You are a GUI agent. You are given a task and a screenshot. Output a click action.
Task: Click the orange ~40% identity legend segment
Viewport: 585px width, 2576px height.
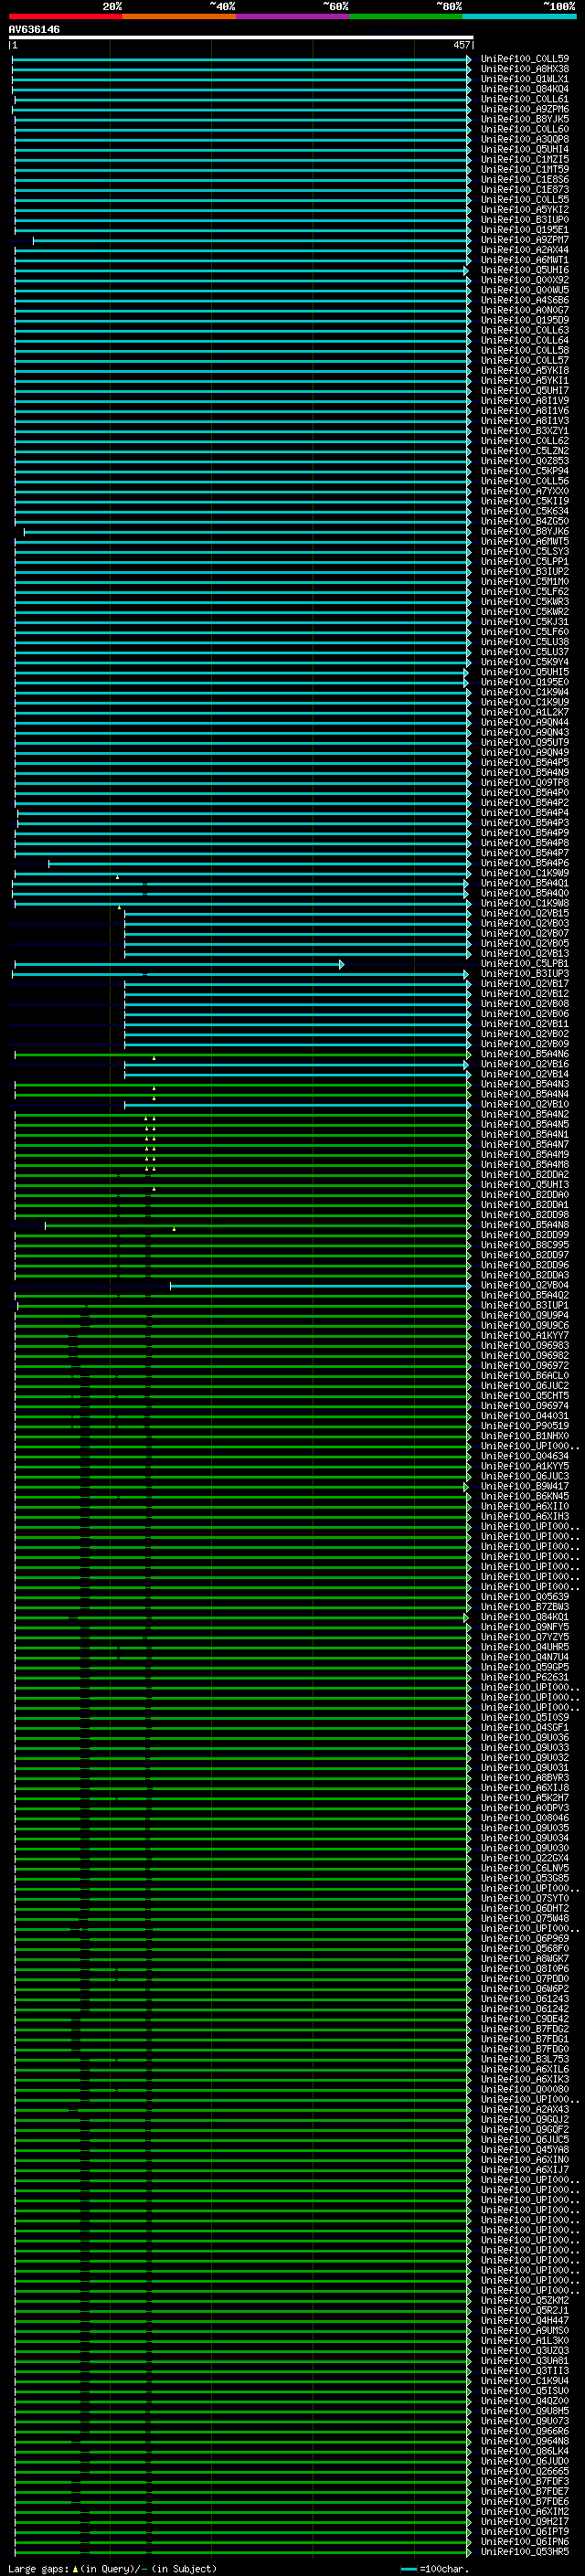point(179,16)
